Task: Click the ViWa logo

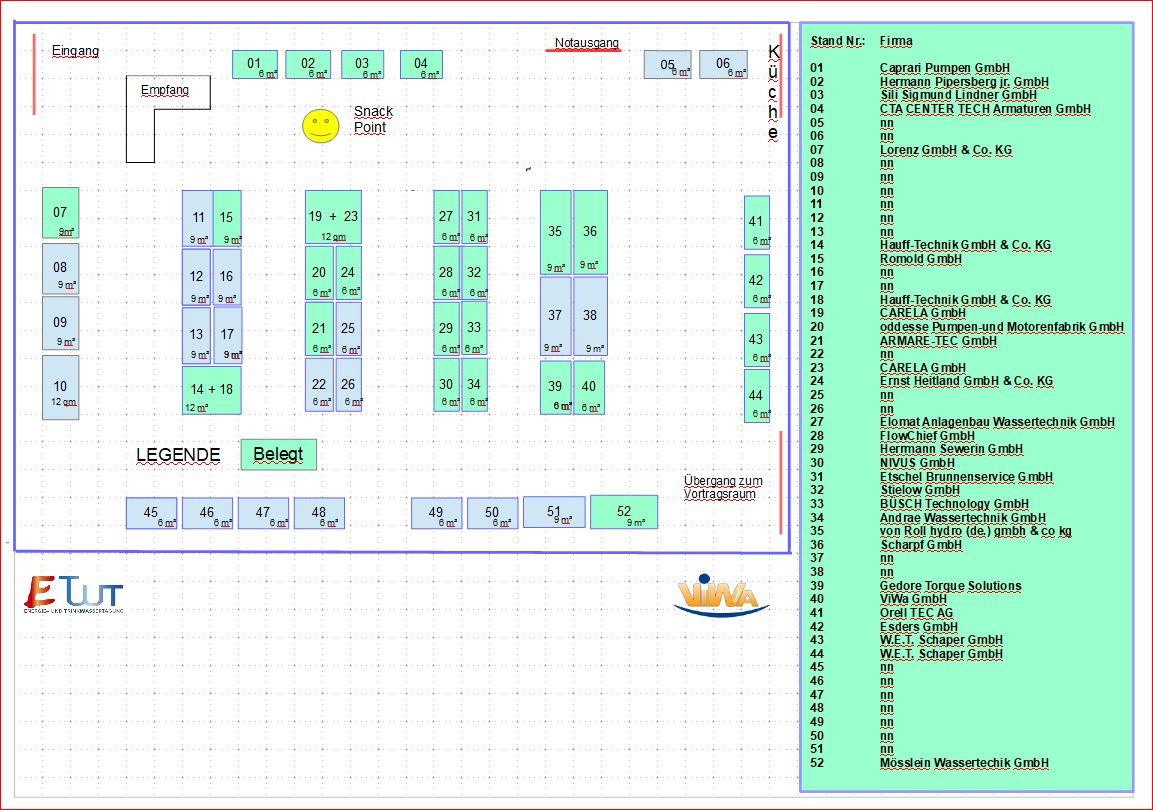Action: [x=721, y=595]
